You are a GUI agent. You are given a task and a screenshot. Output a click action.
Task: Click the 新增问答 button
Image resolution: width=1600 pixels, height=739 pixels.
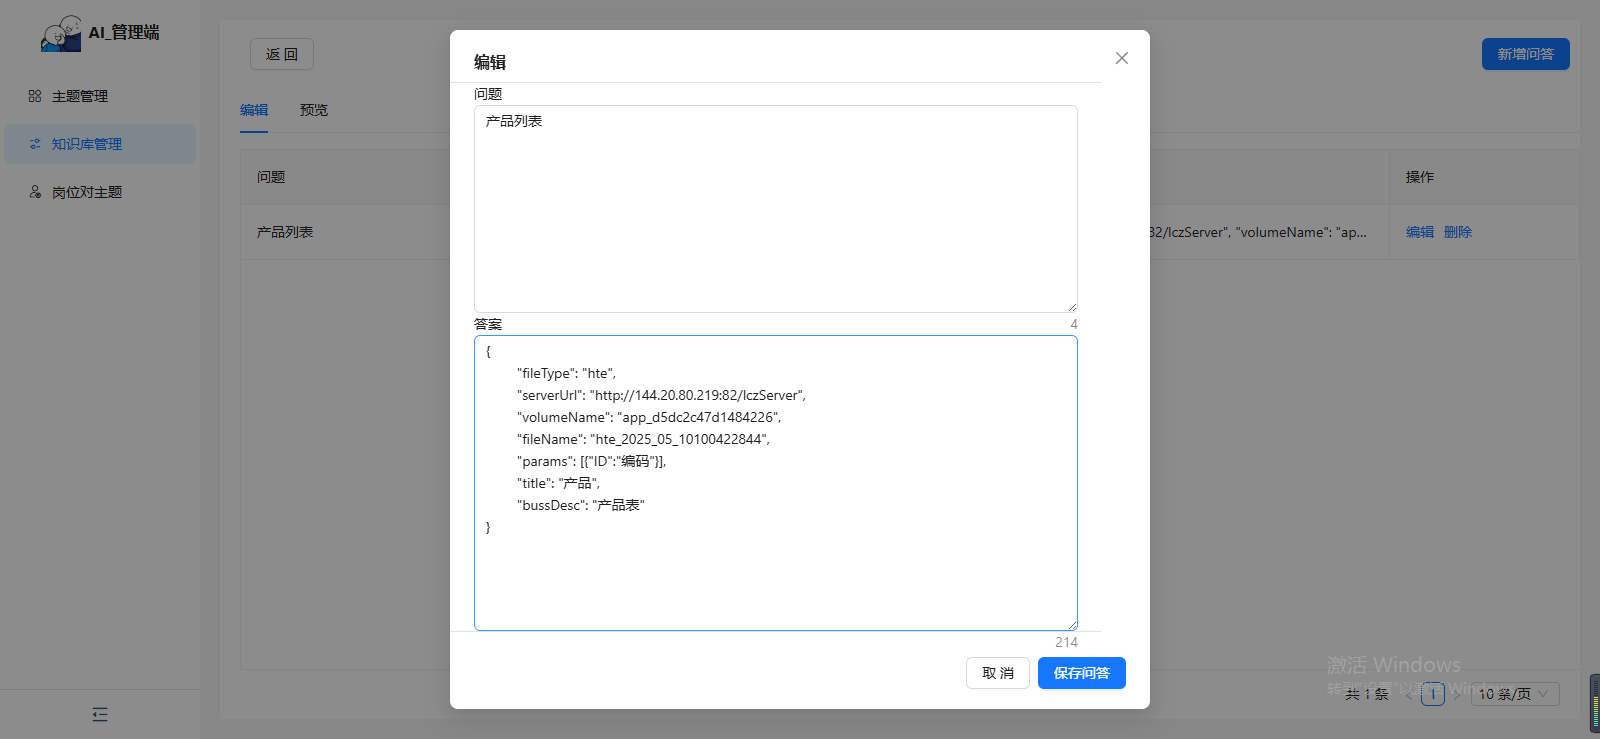(x=1525, y=54)
